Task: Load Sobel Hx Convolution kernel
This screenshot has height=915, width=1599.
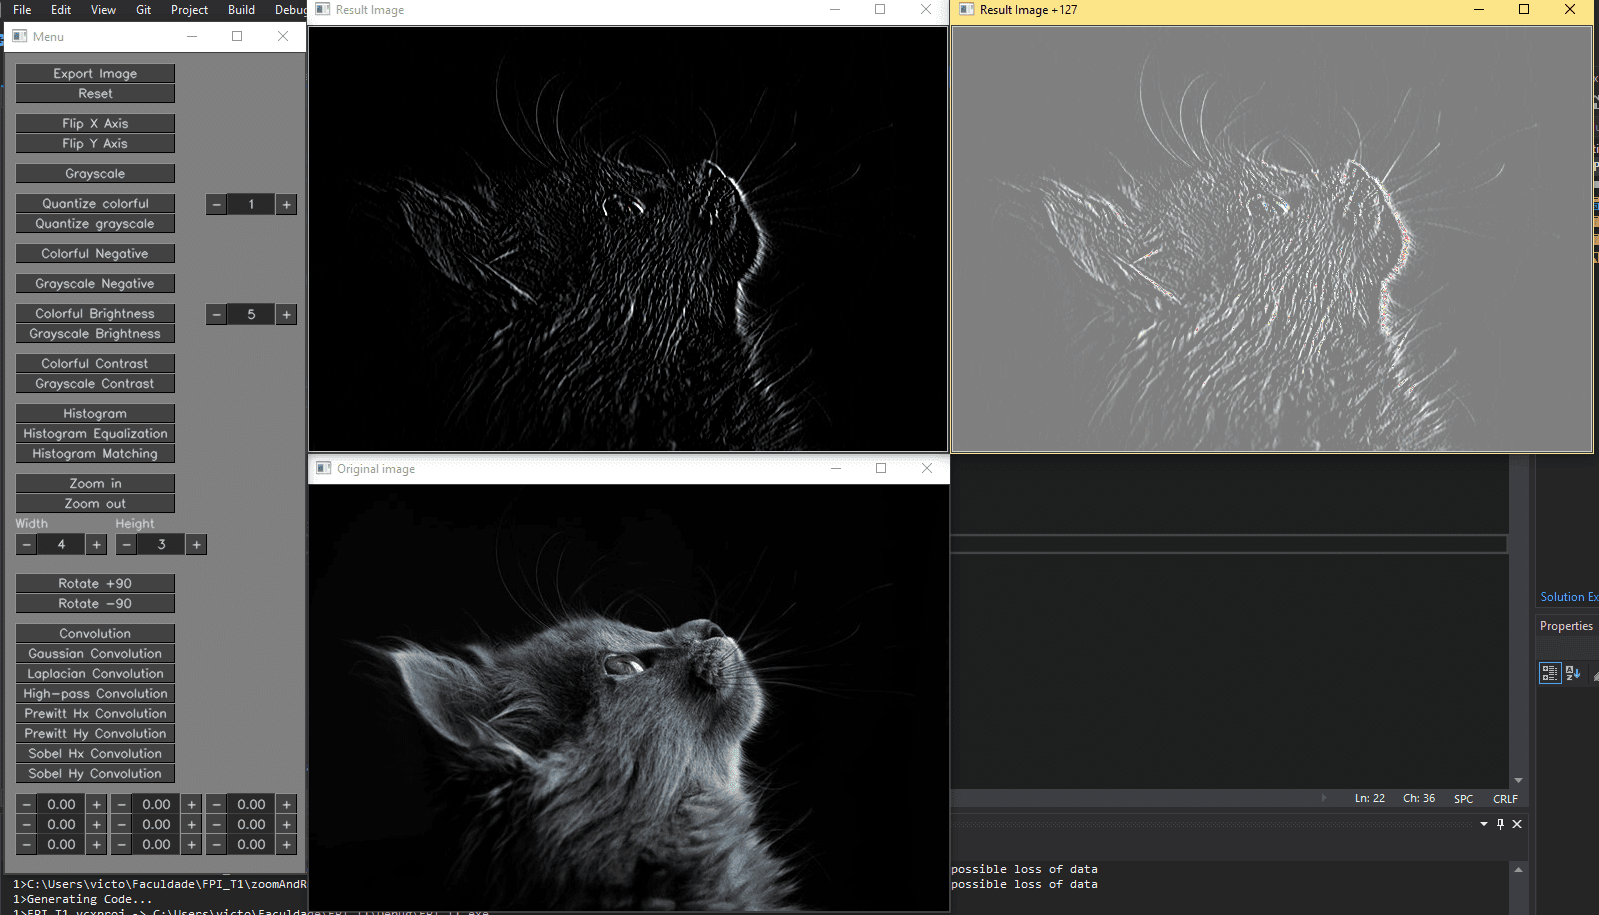Action: pyautogui.click(x=95, y=753)
